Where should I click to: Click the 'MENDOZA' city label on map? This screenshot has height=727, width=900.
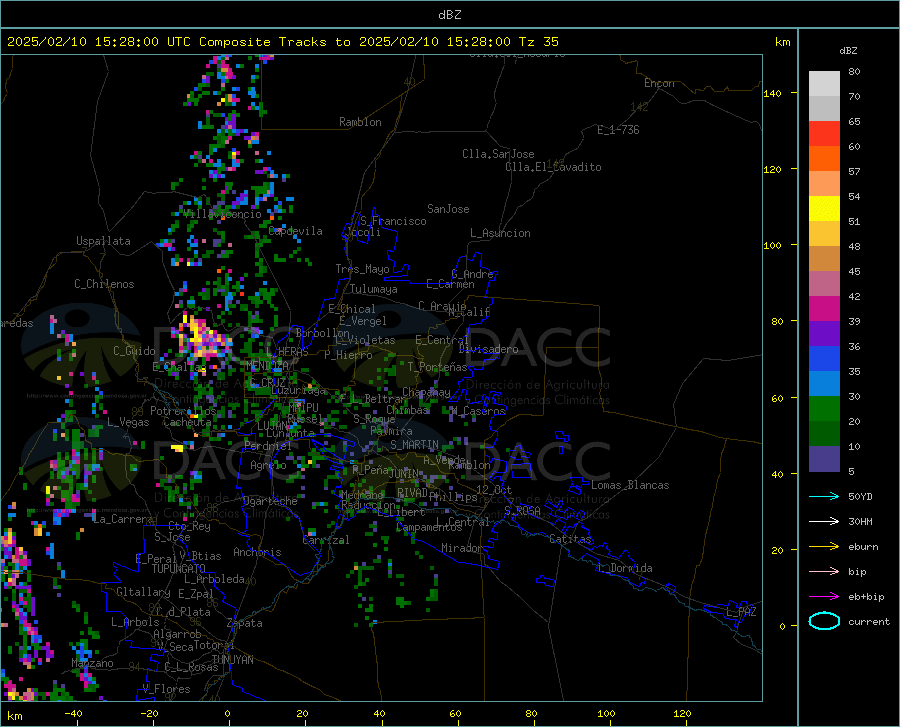pos(267,365)
